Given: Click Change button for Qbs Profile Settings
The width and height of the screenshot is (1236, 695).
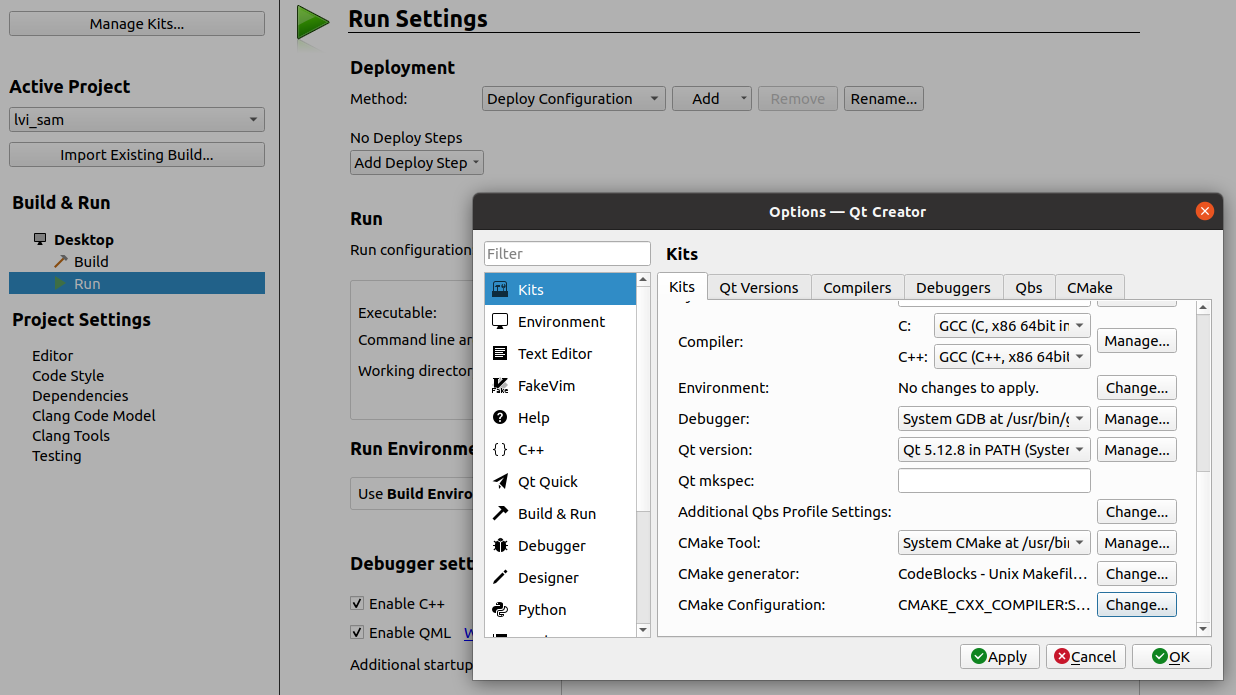Looking at the screenshot, I should pos(1137,512).
